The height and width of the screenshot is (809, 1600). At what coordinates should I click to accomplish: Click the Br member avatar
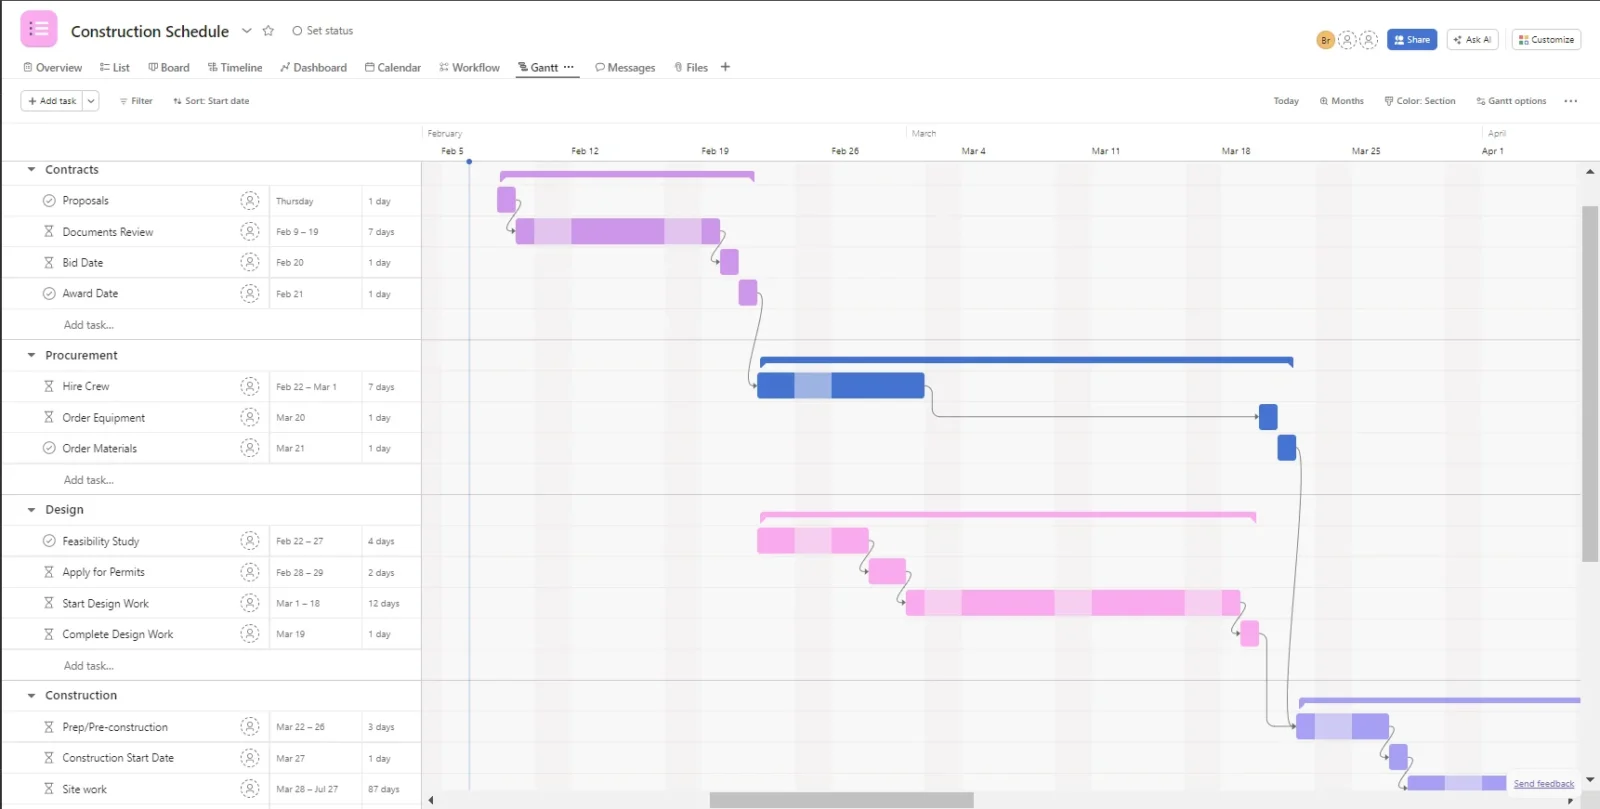[1325, 40]
